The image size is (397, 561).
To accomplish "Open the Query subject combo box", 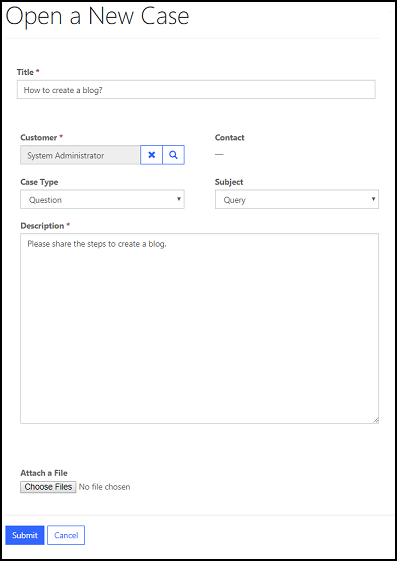I will click(x=296, y=199).
